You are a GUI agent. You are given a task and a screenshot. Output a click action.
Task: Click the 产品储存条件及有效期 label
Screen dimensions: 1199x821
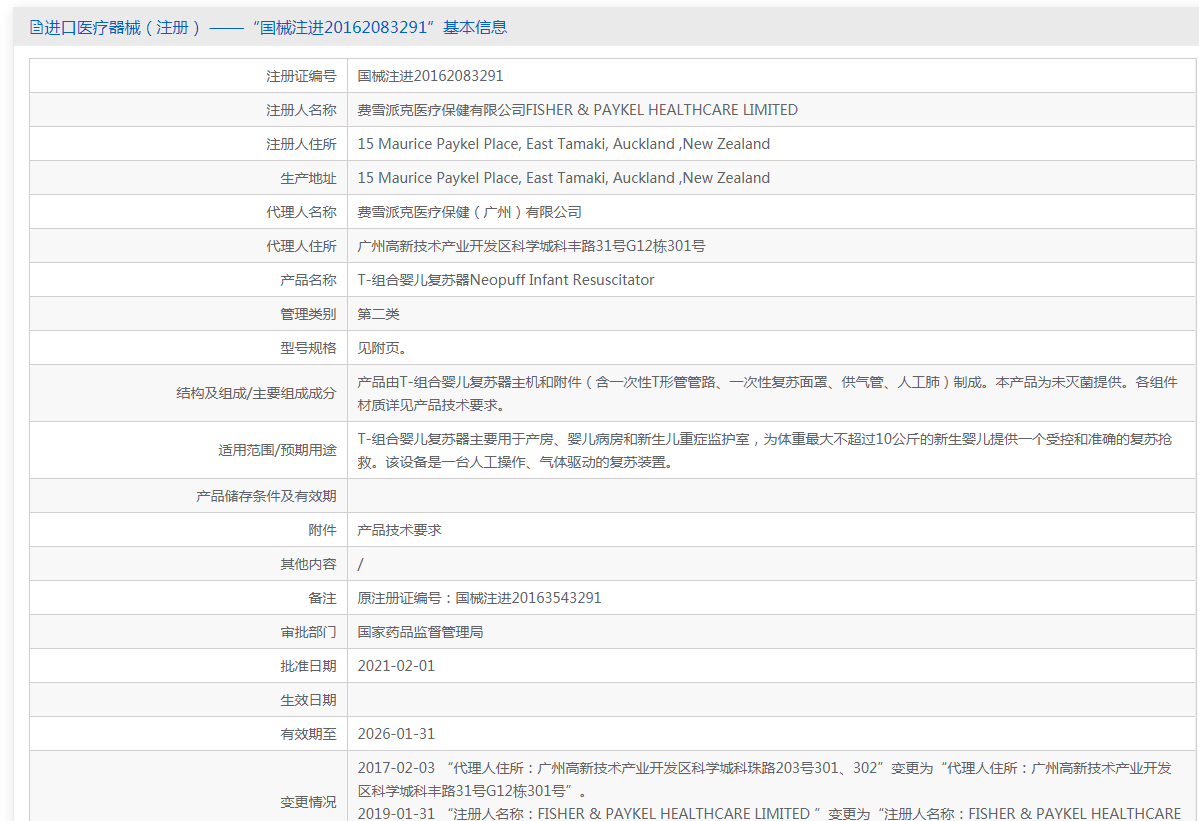[266, 496]
